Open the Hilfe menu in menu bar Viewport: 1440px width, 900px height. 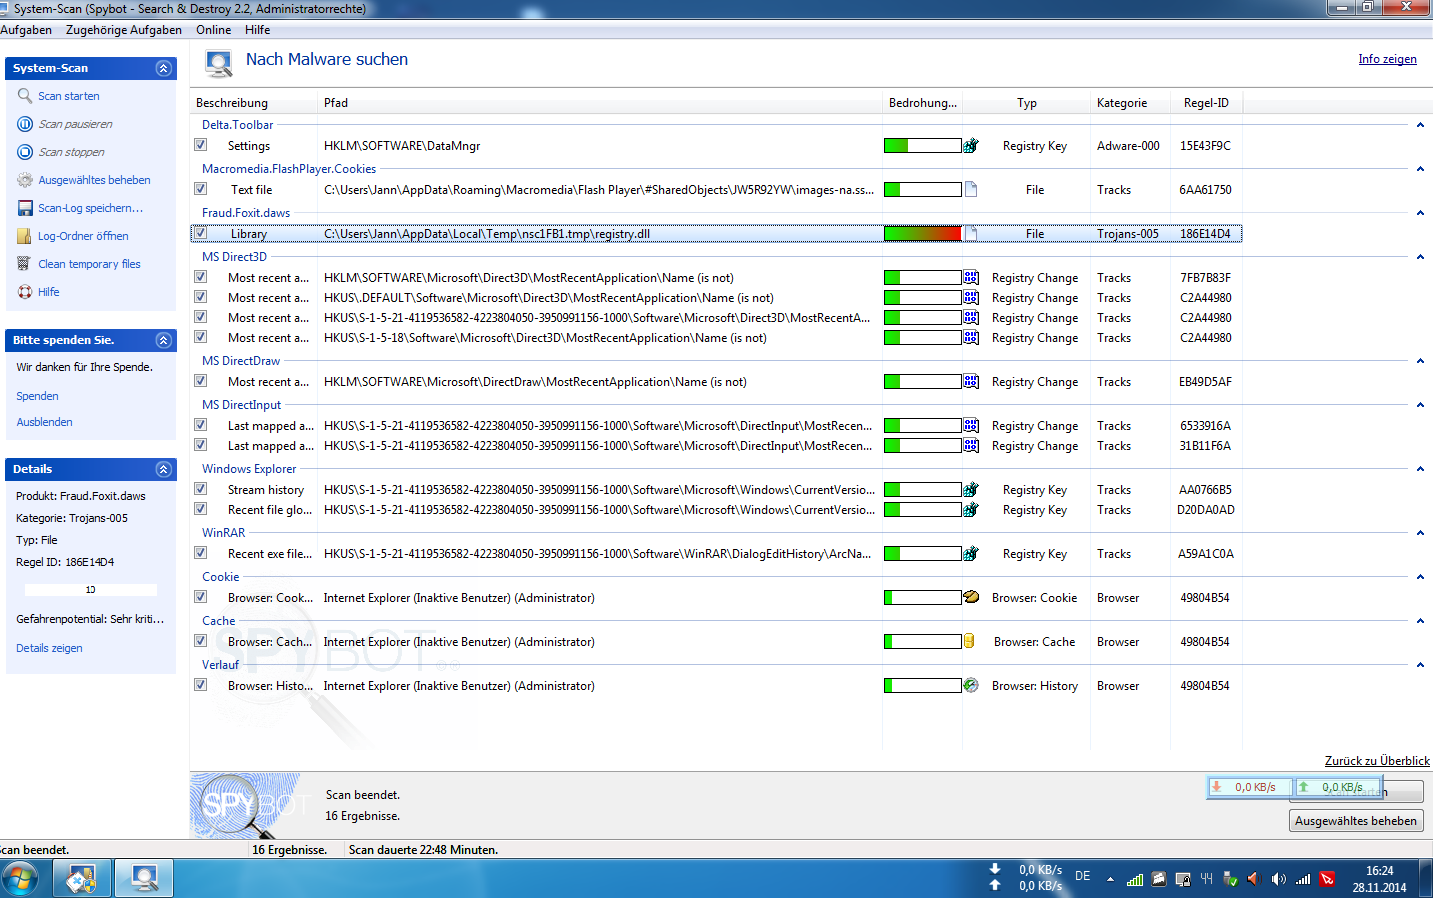pos(258,30)
